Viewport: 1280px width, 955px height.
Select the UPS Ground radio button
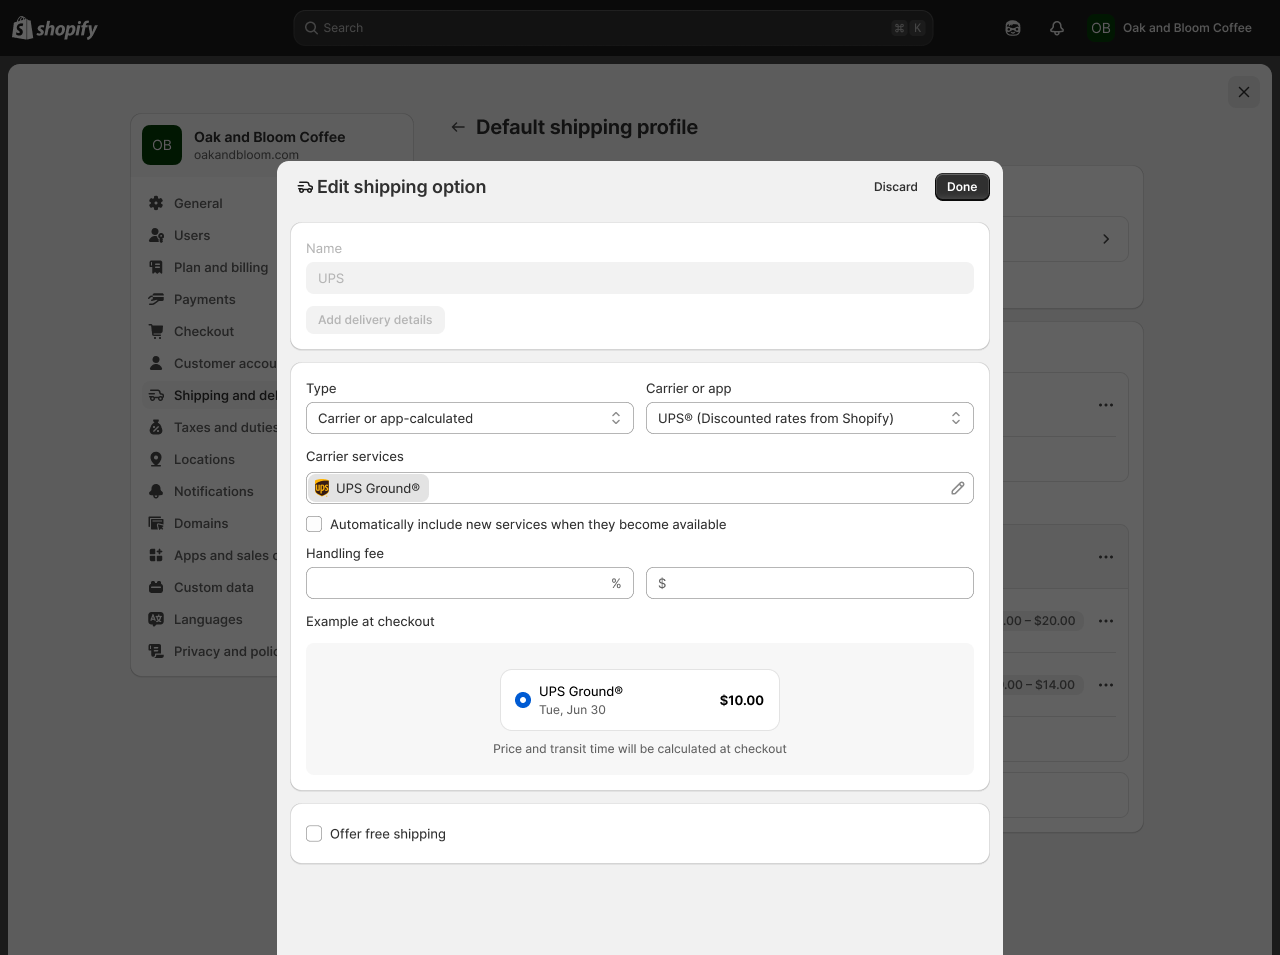[x=523, y=700]
